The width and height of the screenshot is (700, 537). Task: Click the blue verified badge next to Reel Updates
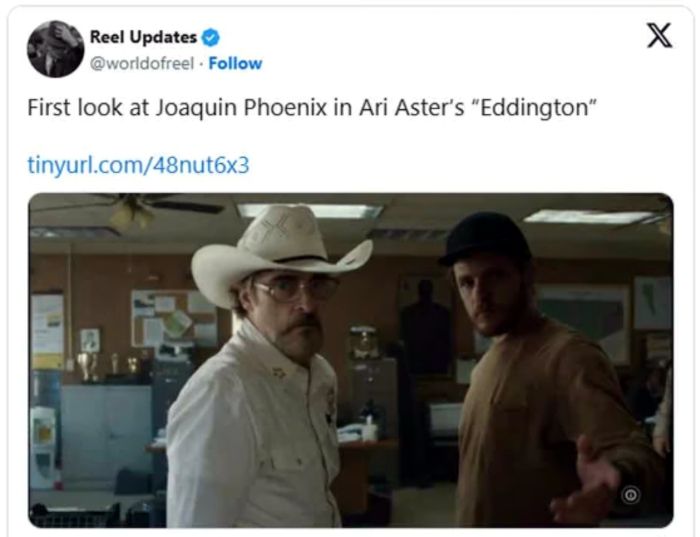coord(211,37)
